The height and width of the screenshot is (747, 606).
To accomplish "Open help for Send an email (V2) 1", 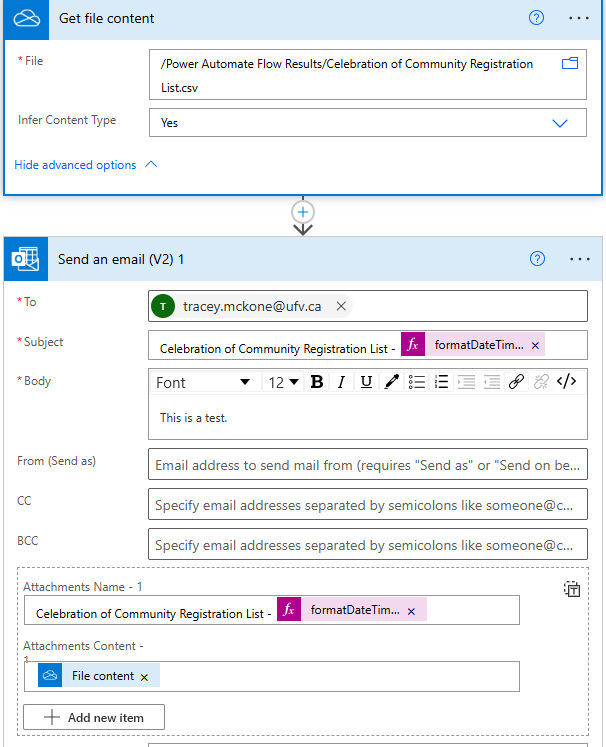I will point(537,259).
